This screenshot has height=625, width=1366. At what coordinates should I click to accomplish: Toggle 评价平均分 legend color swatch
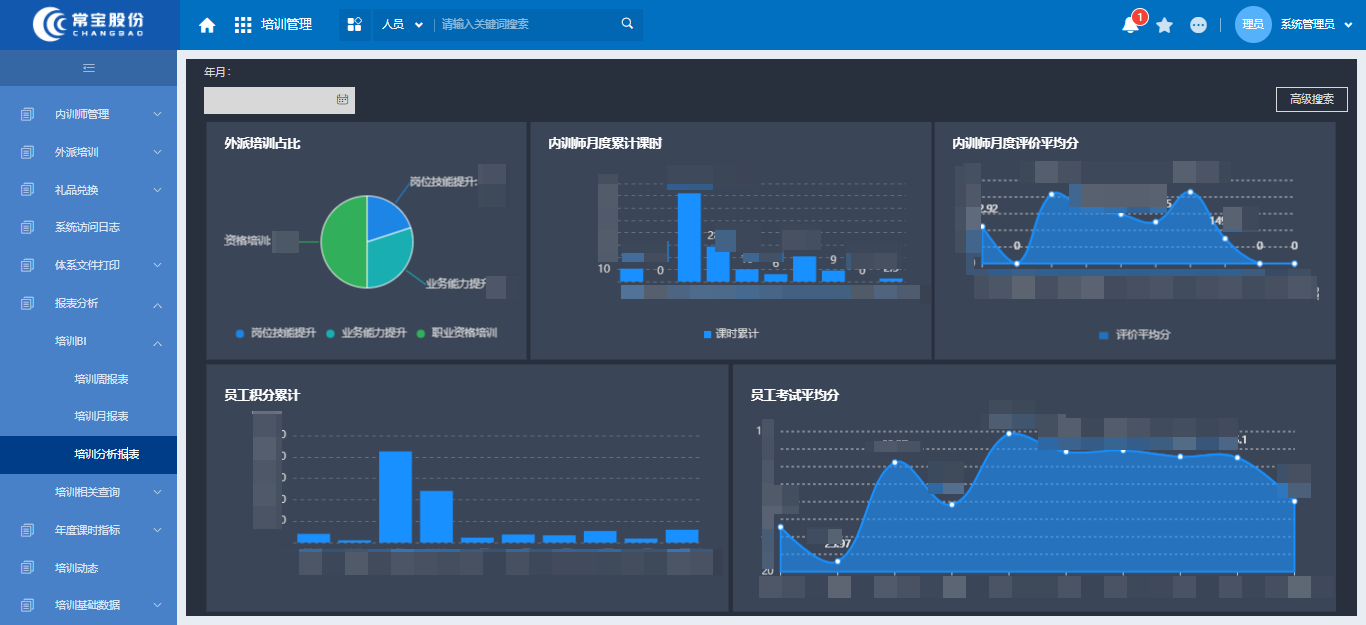[x=1104, y=335]
